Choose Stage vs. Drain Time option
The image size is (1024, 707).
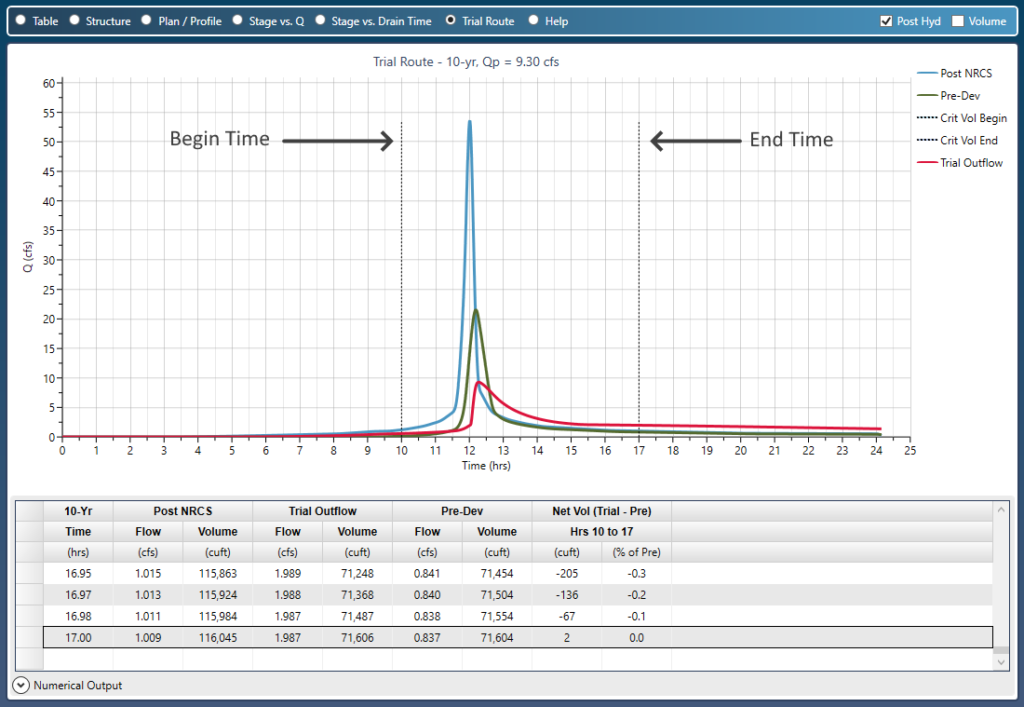[320, 21]
